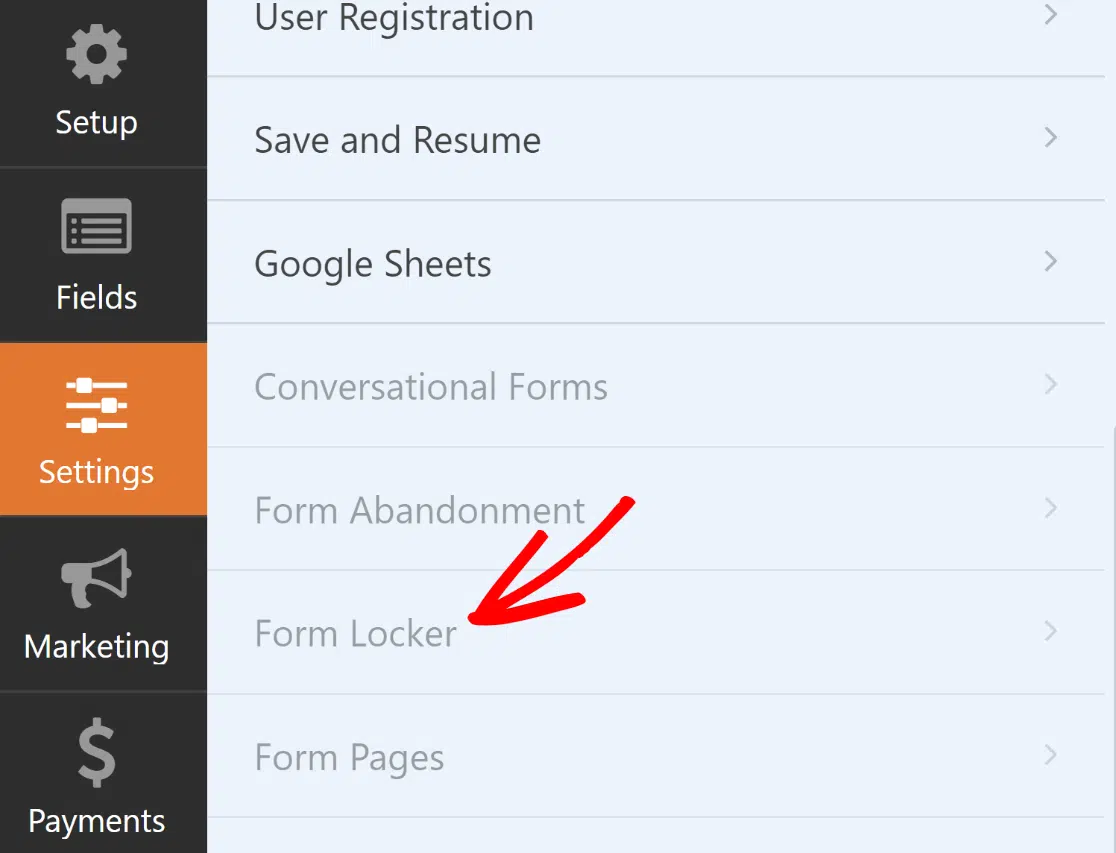Expand Conversational Forms chevron arrow
The width and height of the screenshot is (1116, 853).
(1051, 384)
